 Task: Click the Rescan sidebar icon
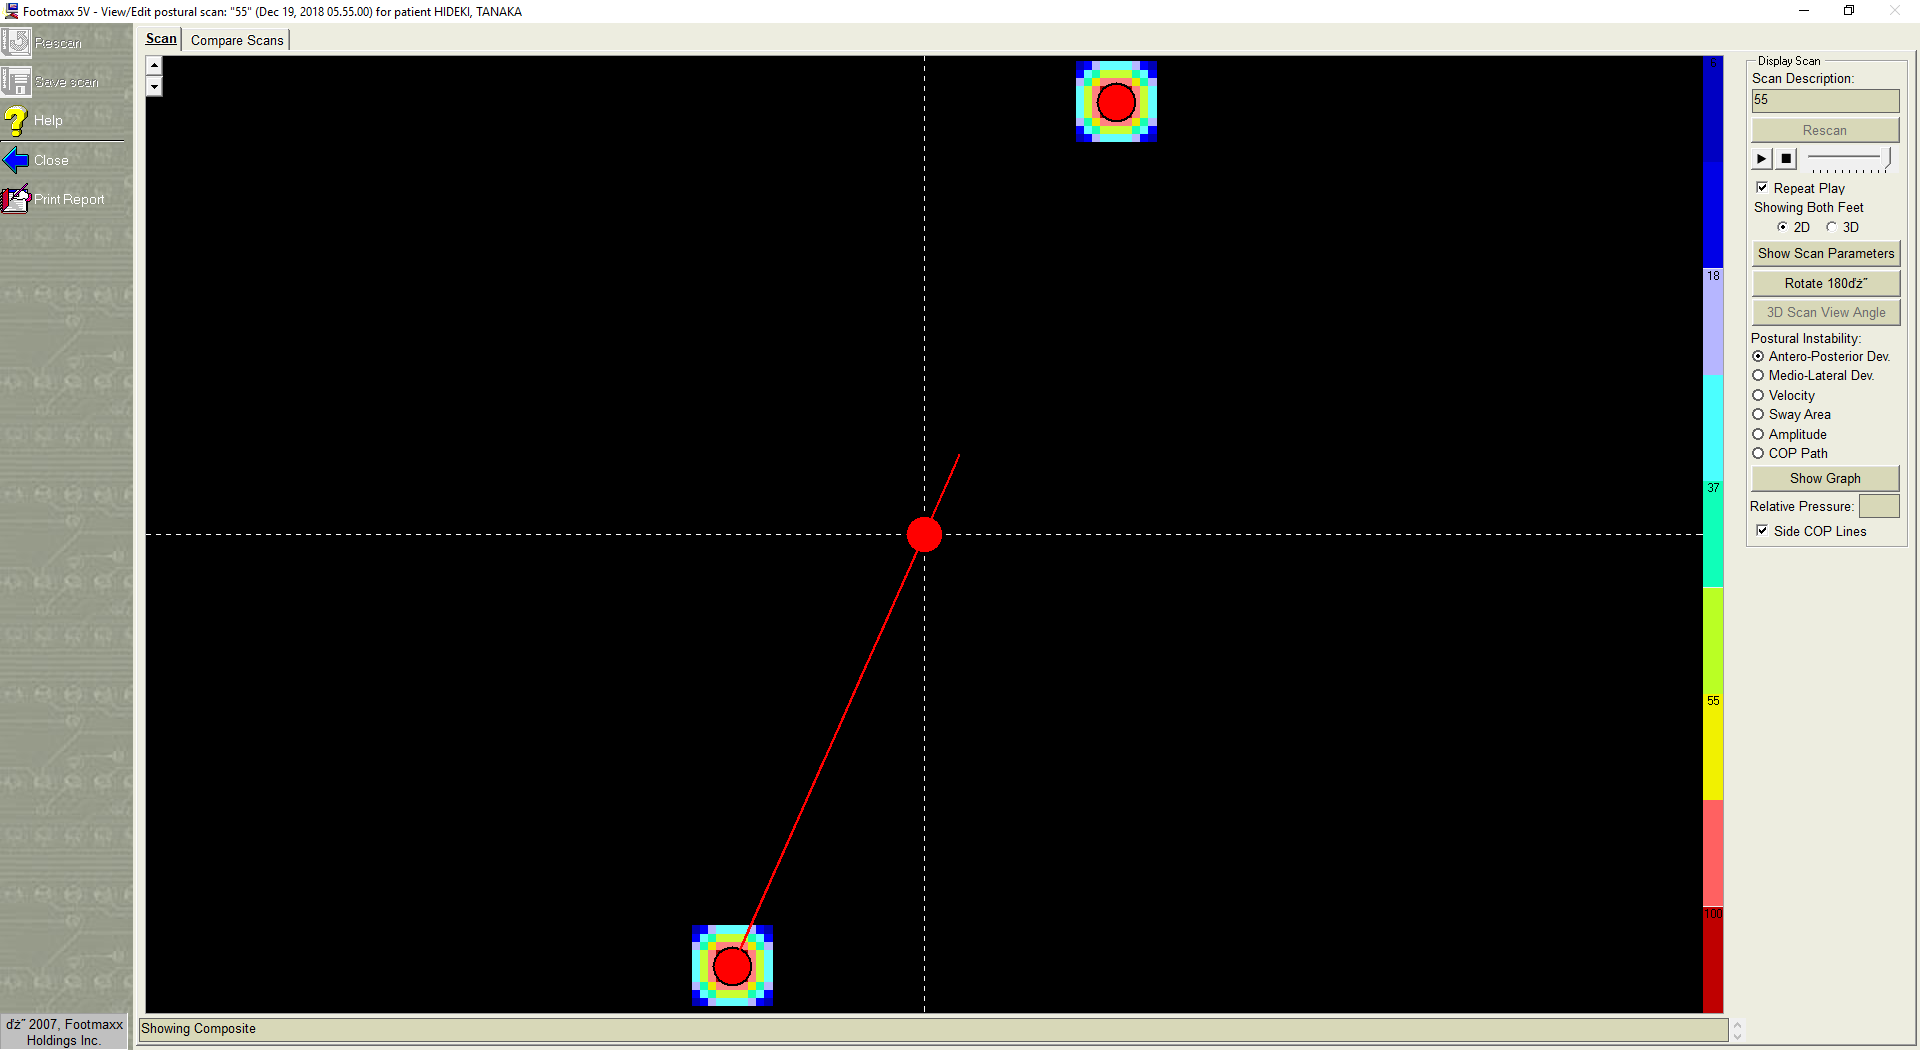point(16,42)
